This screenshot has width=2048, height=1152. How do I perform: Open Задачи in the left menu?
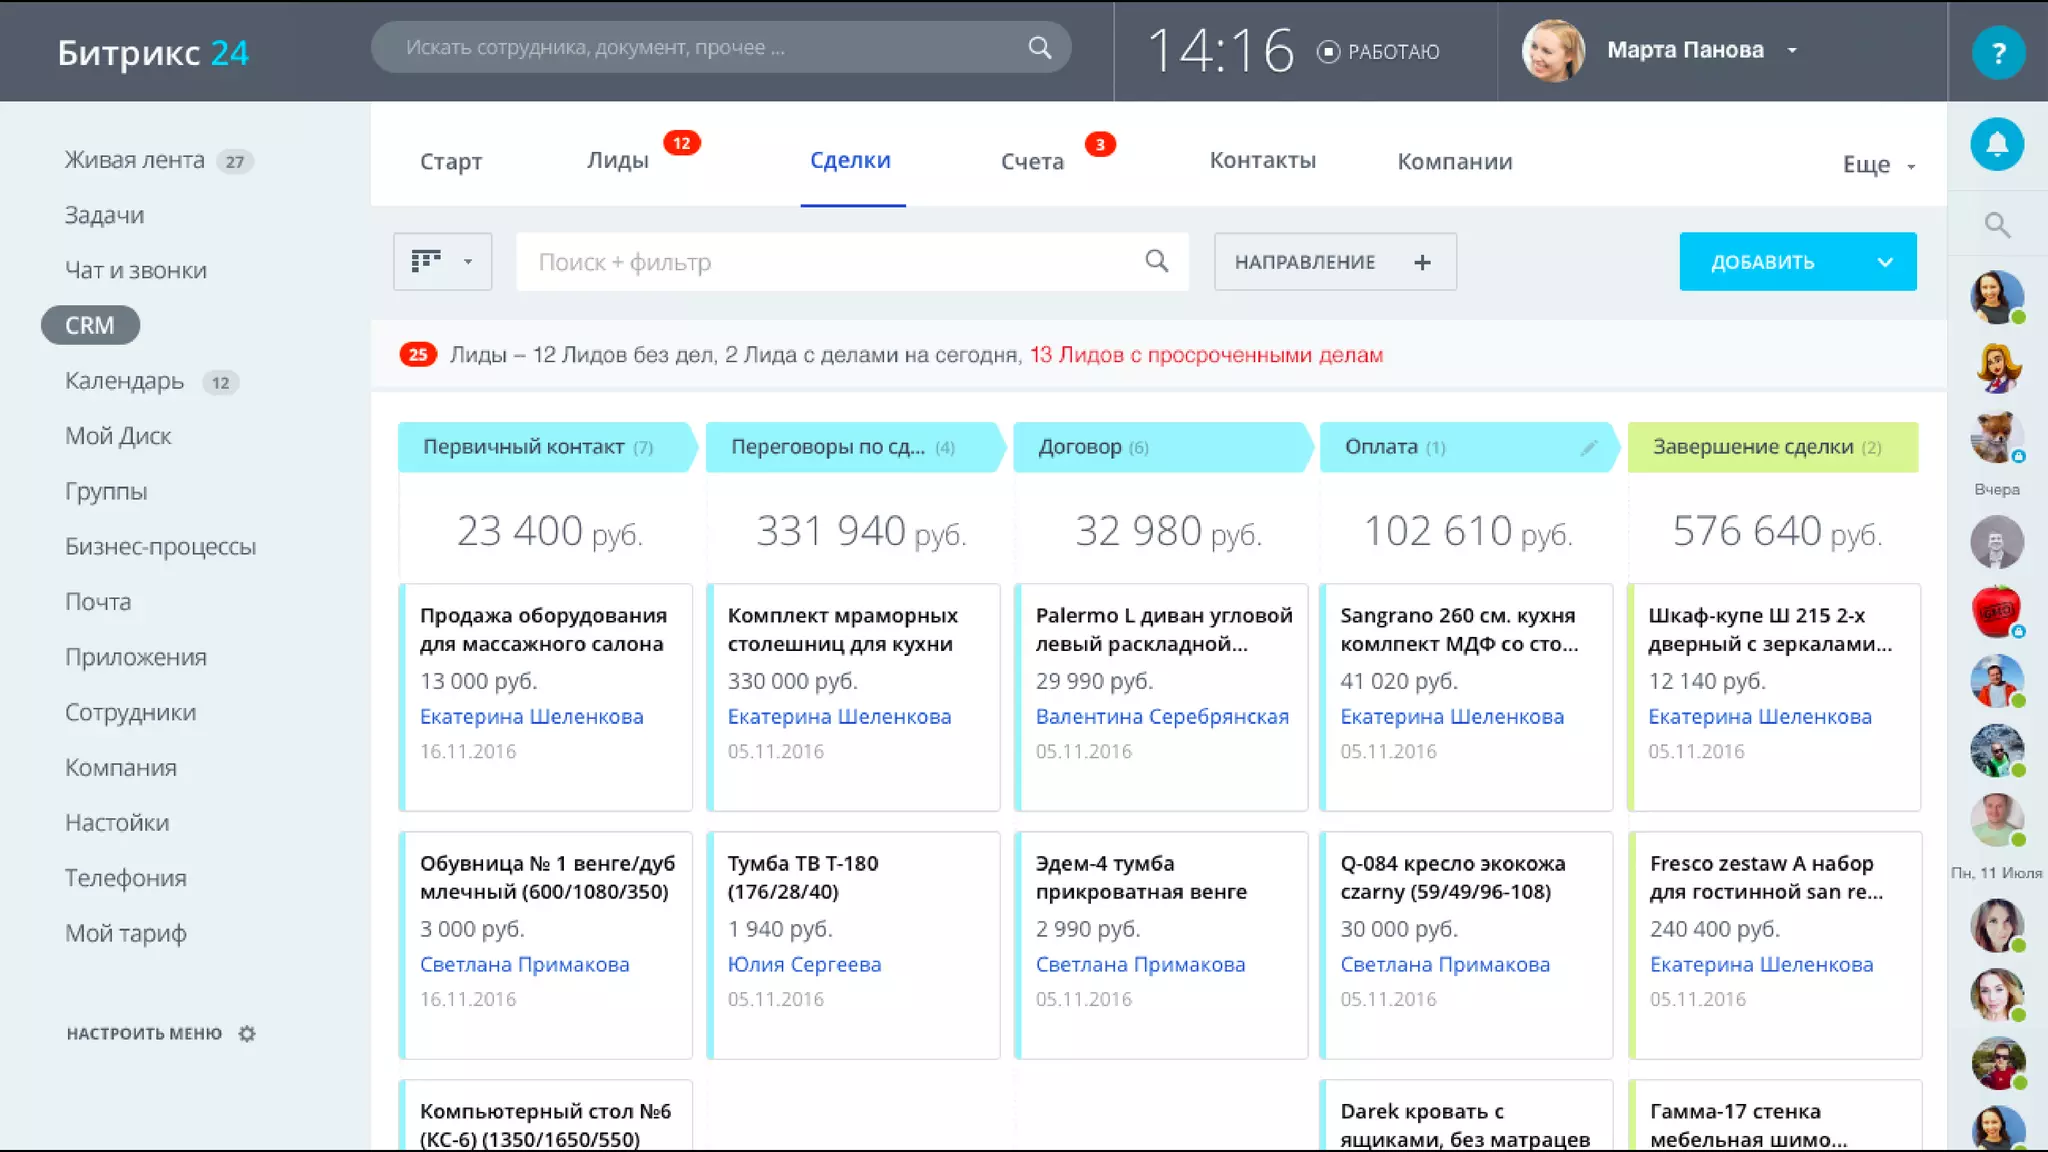coord(104,216)
